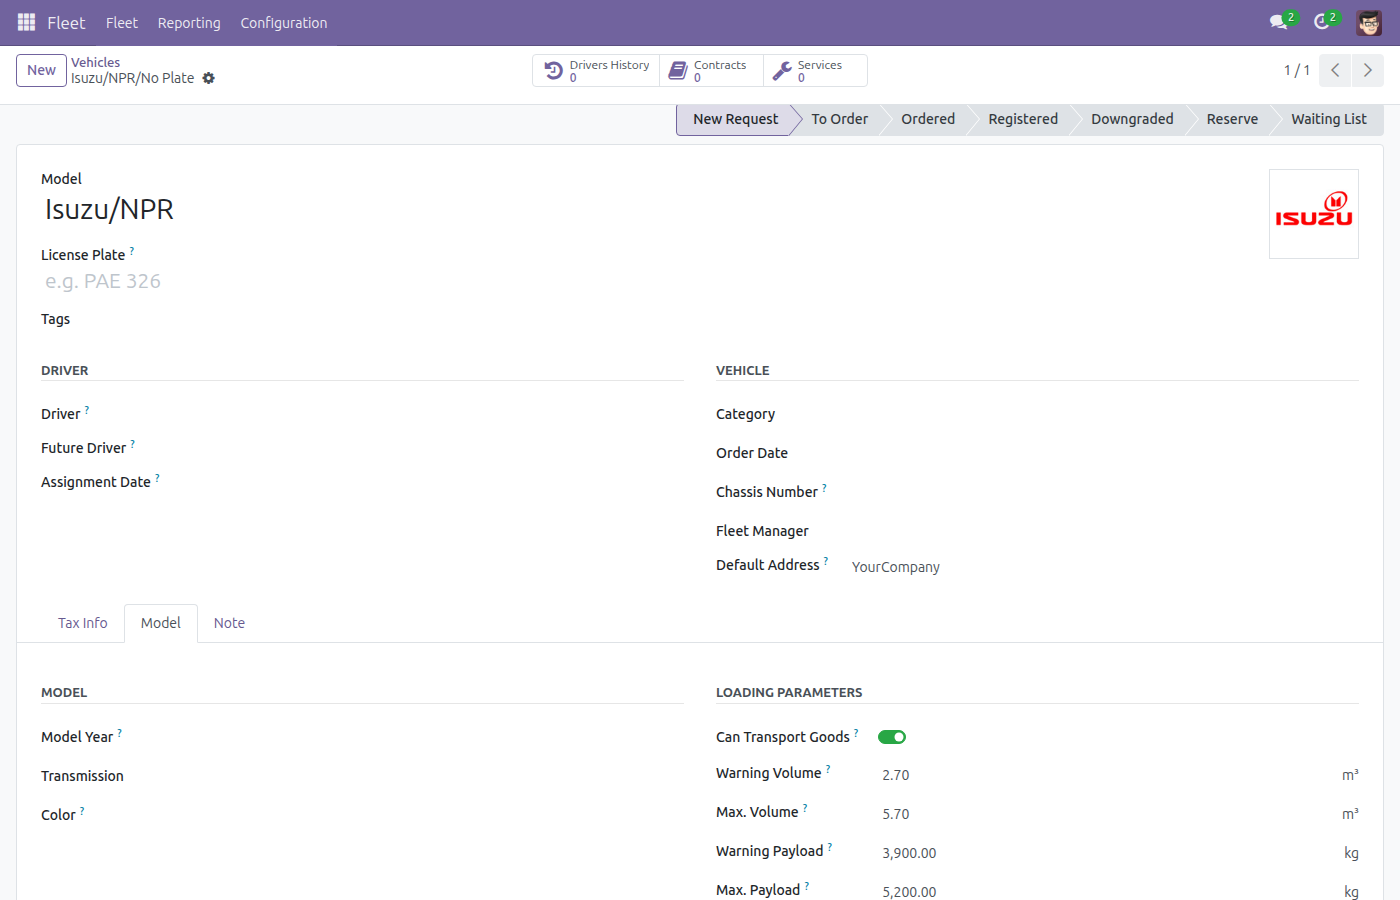
Task: Set status to Registered
Action: click(1023, 119)
